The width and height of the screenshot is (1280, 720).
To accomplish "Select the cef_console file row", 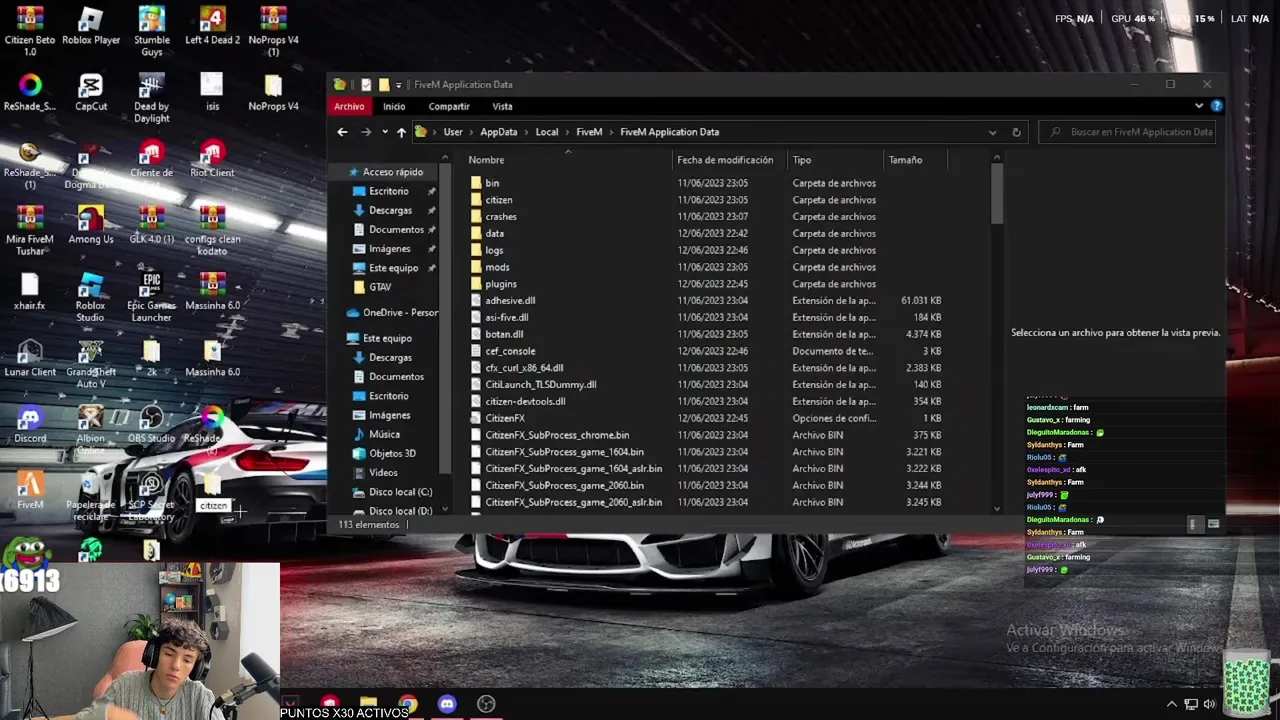I will coord(707,351).
